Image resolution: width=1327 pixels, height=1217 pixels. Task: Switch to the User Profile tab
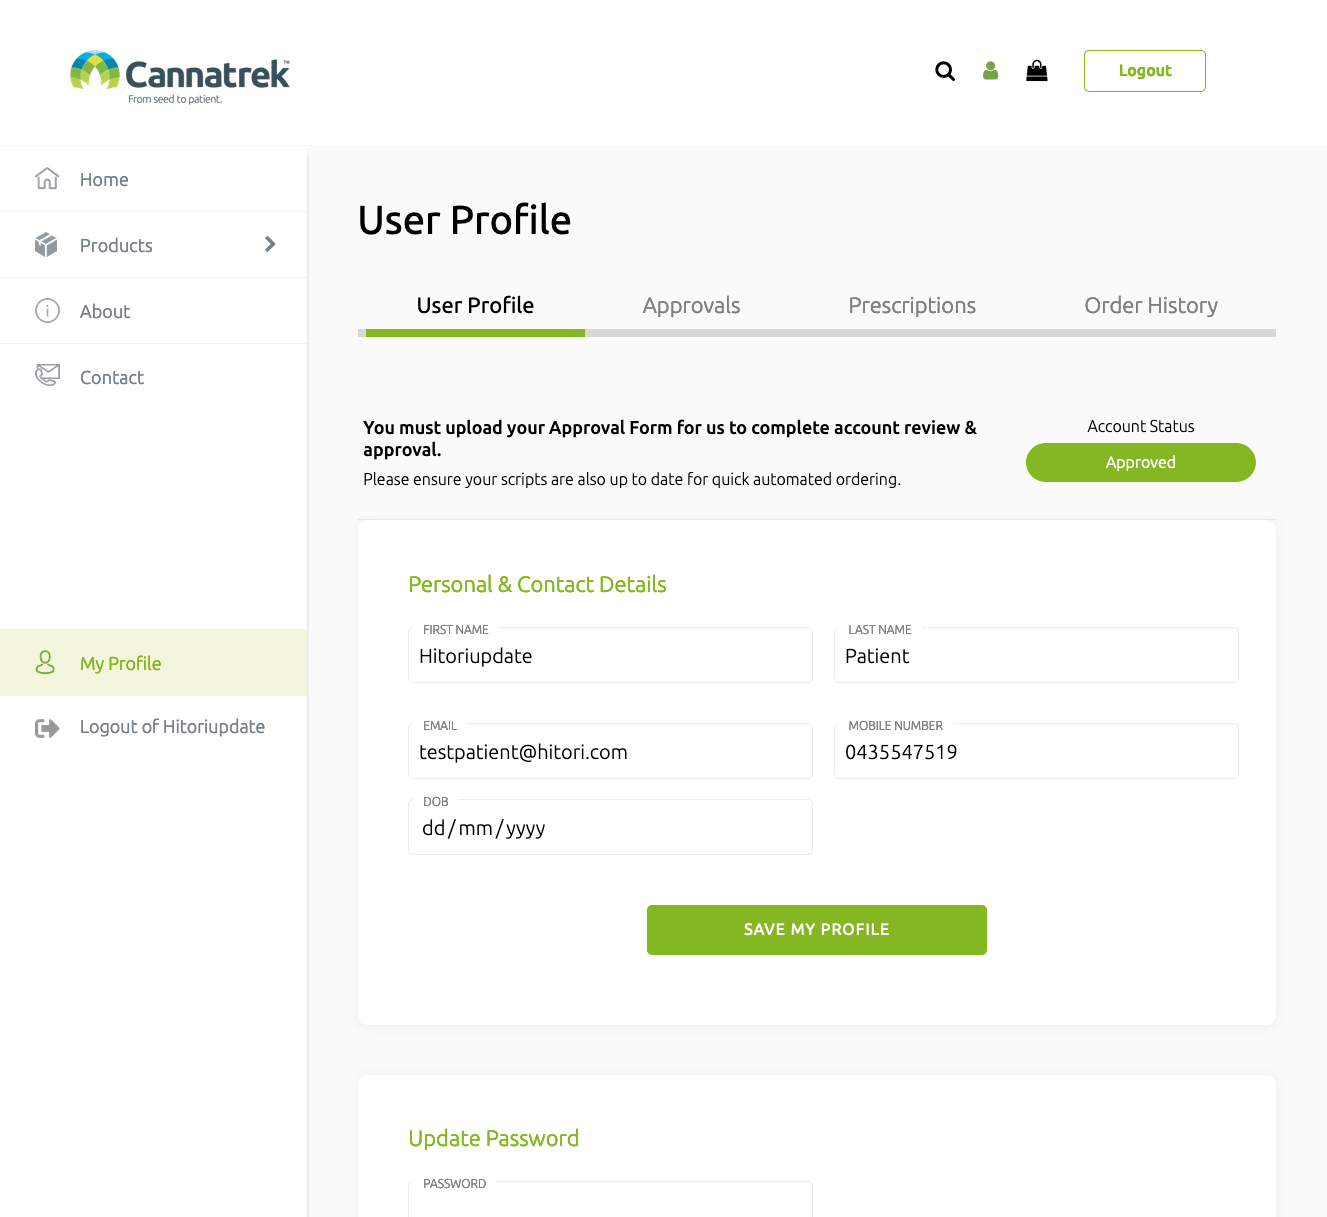pyautogui.click(x=475, y=306)
